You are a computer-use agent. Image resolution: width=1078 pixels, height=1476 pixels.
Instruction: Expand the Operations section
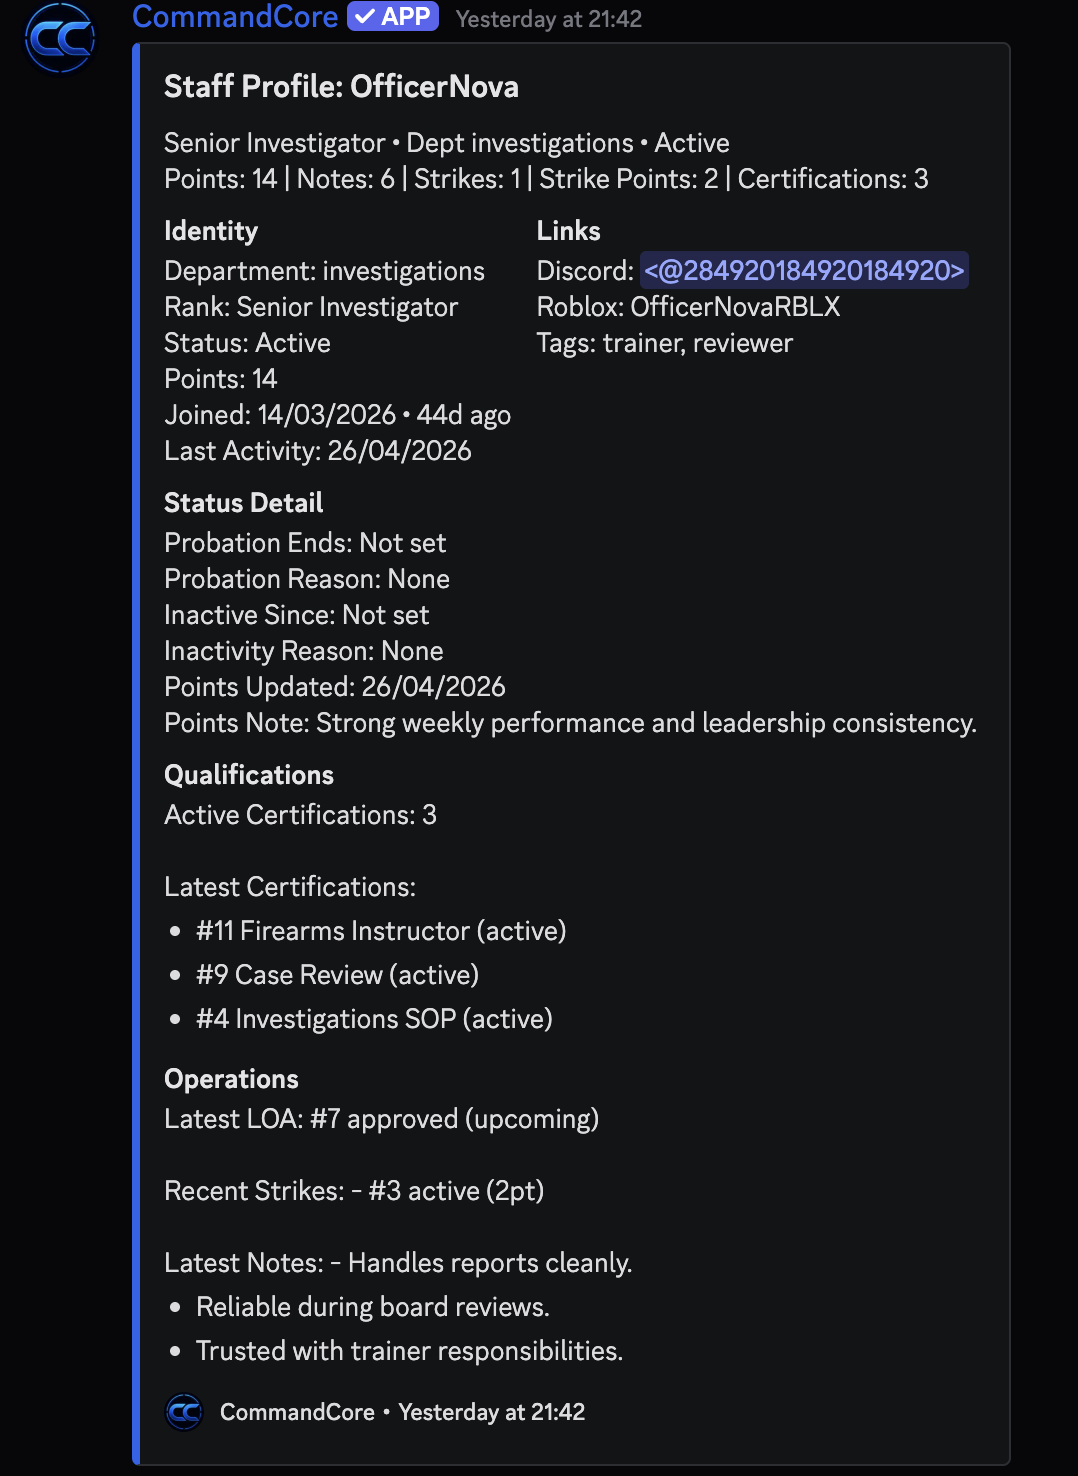231,1079
